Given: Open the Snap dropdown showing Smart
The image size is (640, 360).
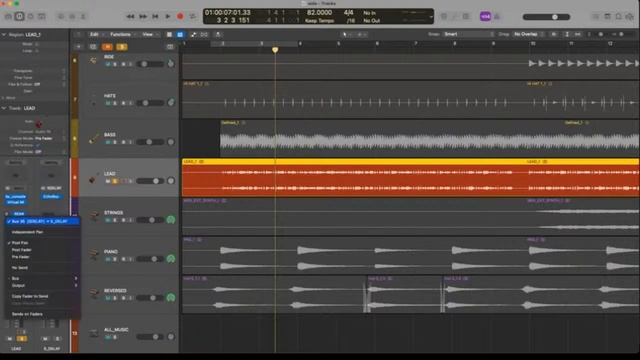Looking at the screenshot, I should pos(469,34).
